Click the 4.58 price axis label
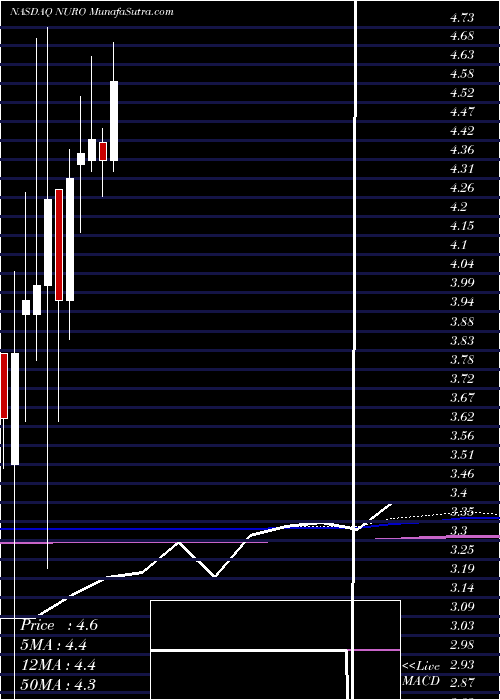Image resolution: width=500 pixels, height=700 pixels. click(462, 73)
